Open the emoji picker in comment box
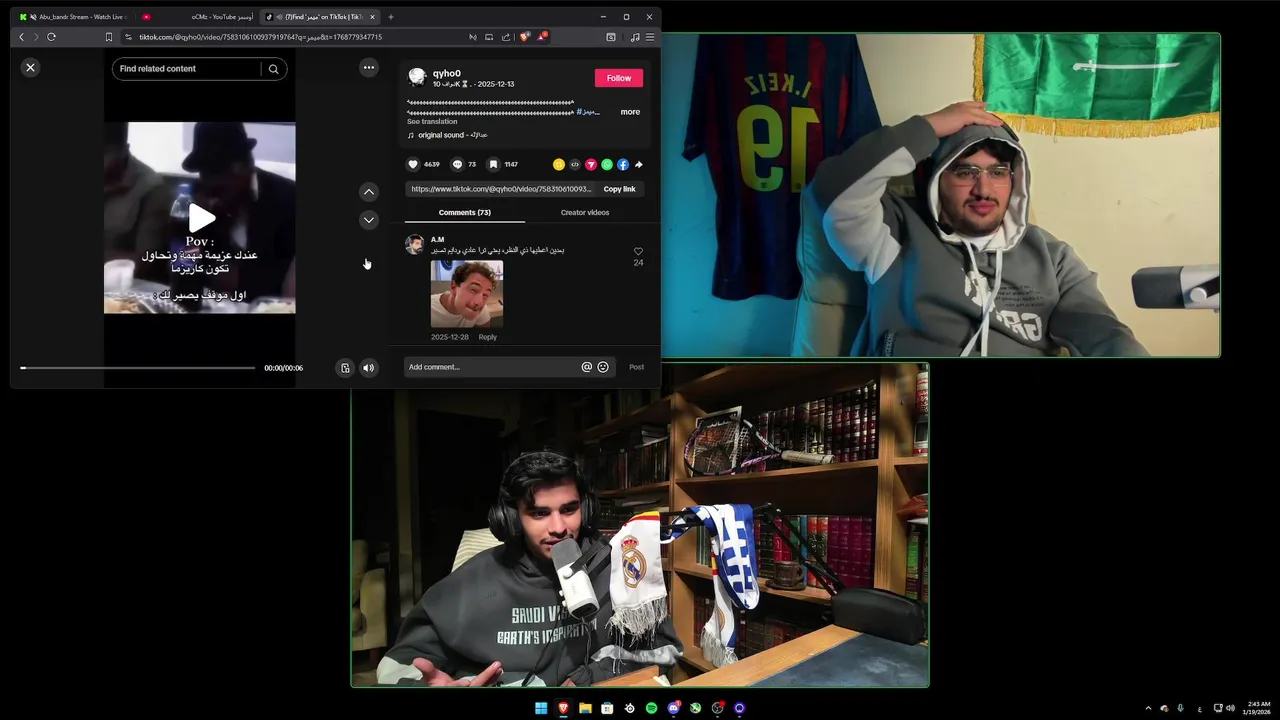The width and height of the screenshot is (1280, 720). click(603, 367)
